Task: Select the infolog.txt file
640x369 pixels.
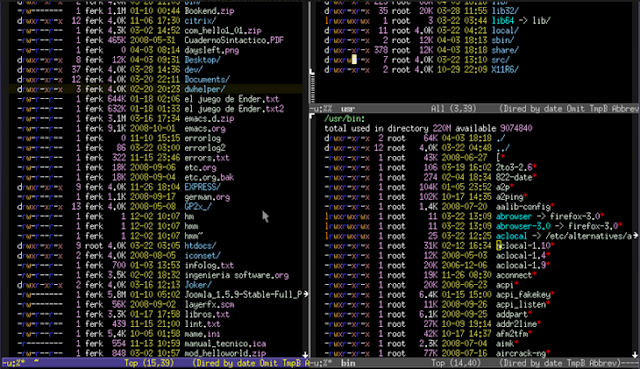Action: coord(209,266)
